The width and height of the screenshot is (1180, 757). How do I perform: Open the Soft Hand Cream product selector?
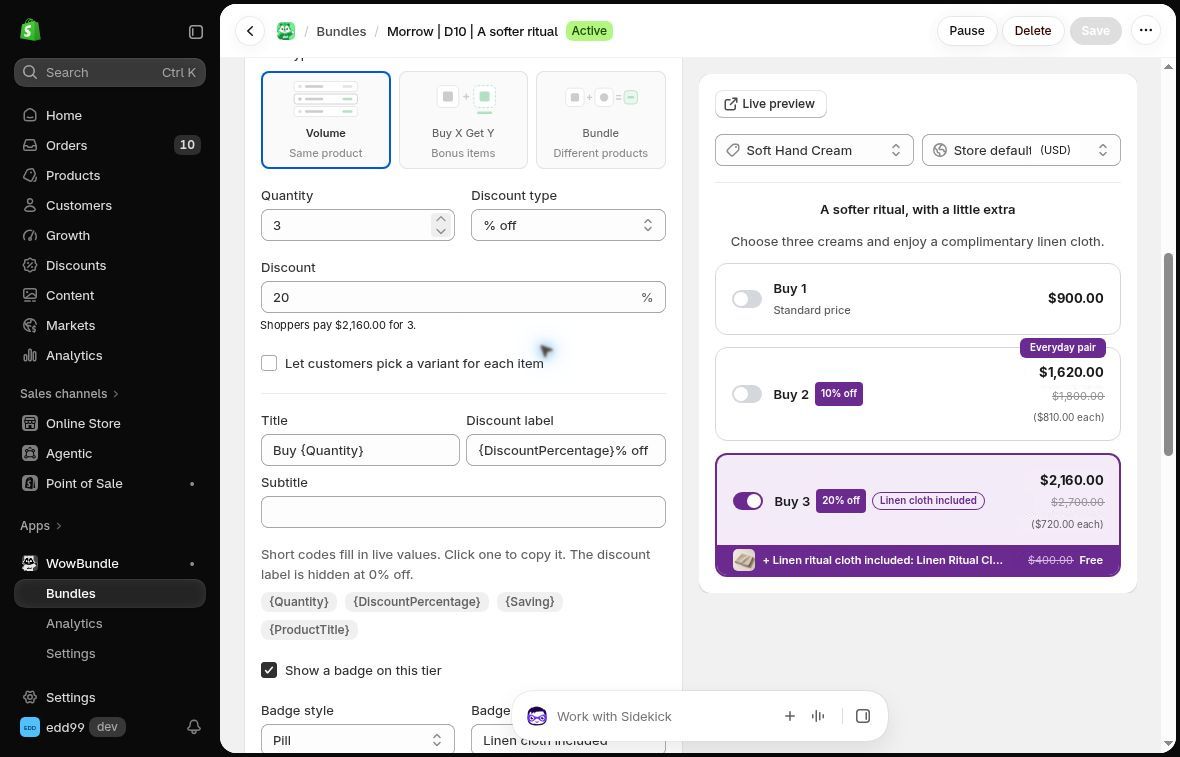tap(814, 150)
